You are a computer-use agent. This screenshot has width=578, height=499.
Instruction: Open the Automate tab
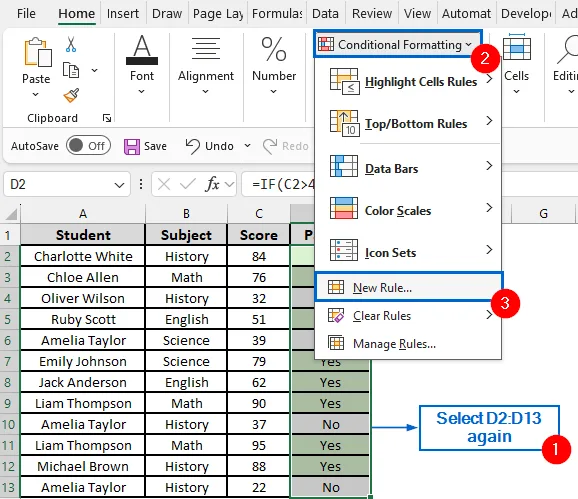tap(466, 14)
